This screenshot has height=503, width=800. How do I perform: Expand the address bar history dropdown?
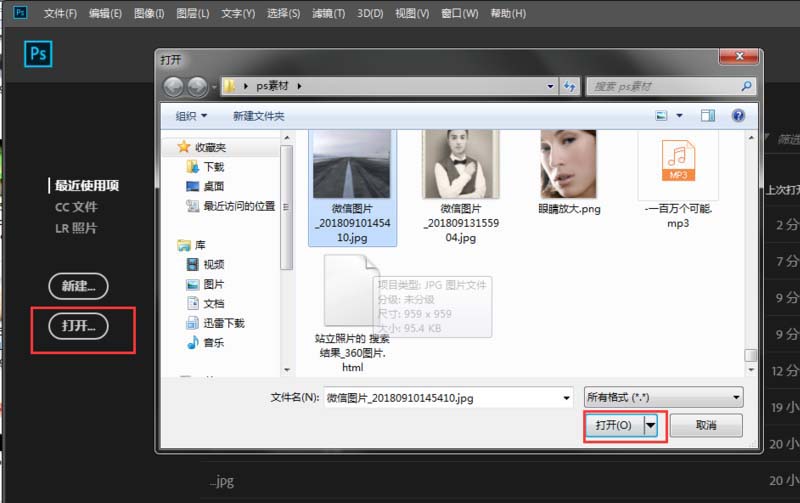pyautogui.click(x=550, y=86)
